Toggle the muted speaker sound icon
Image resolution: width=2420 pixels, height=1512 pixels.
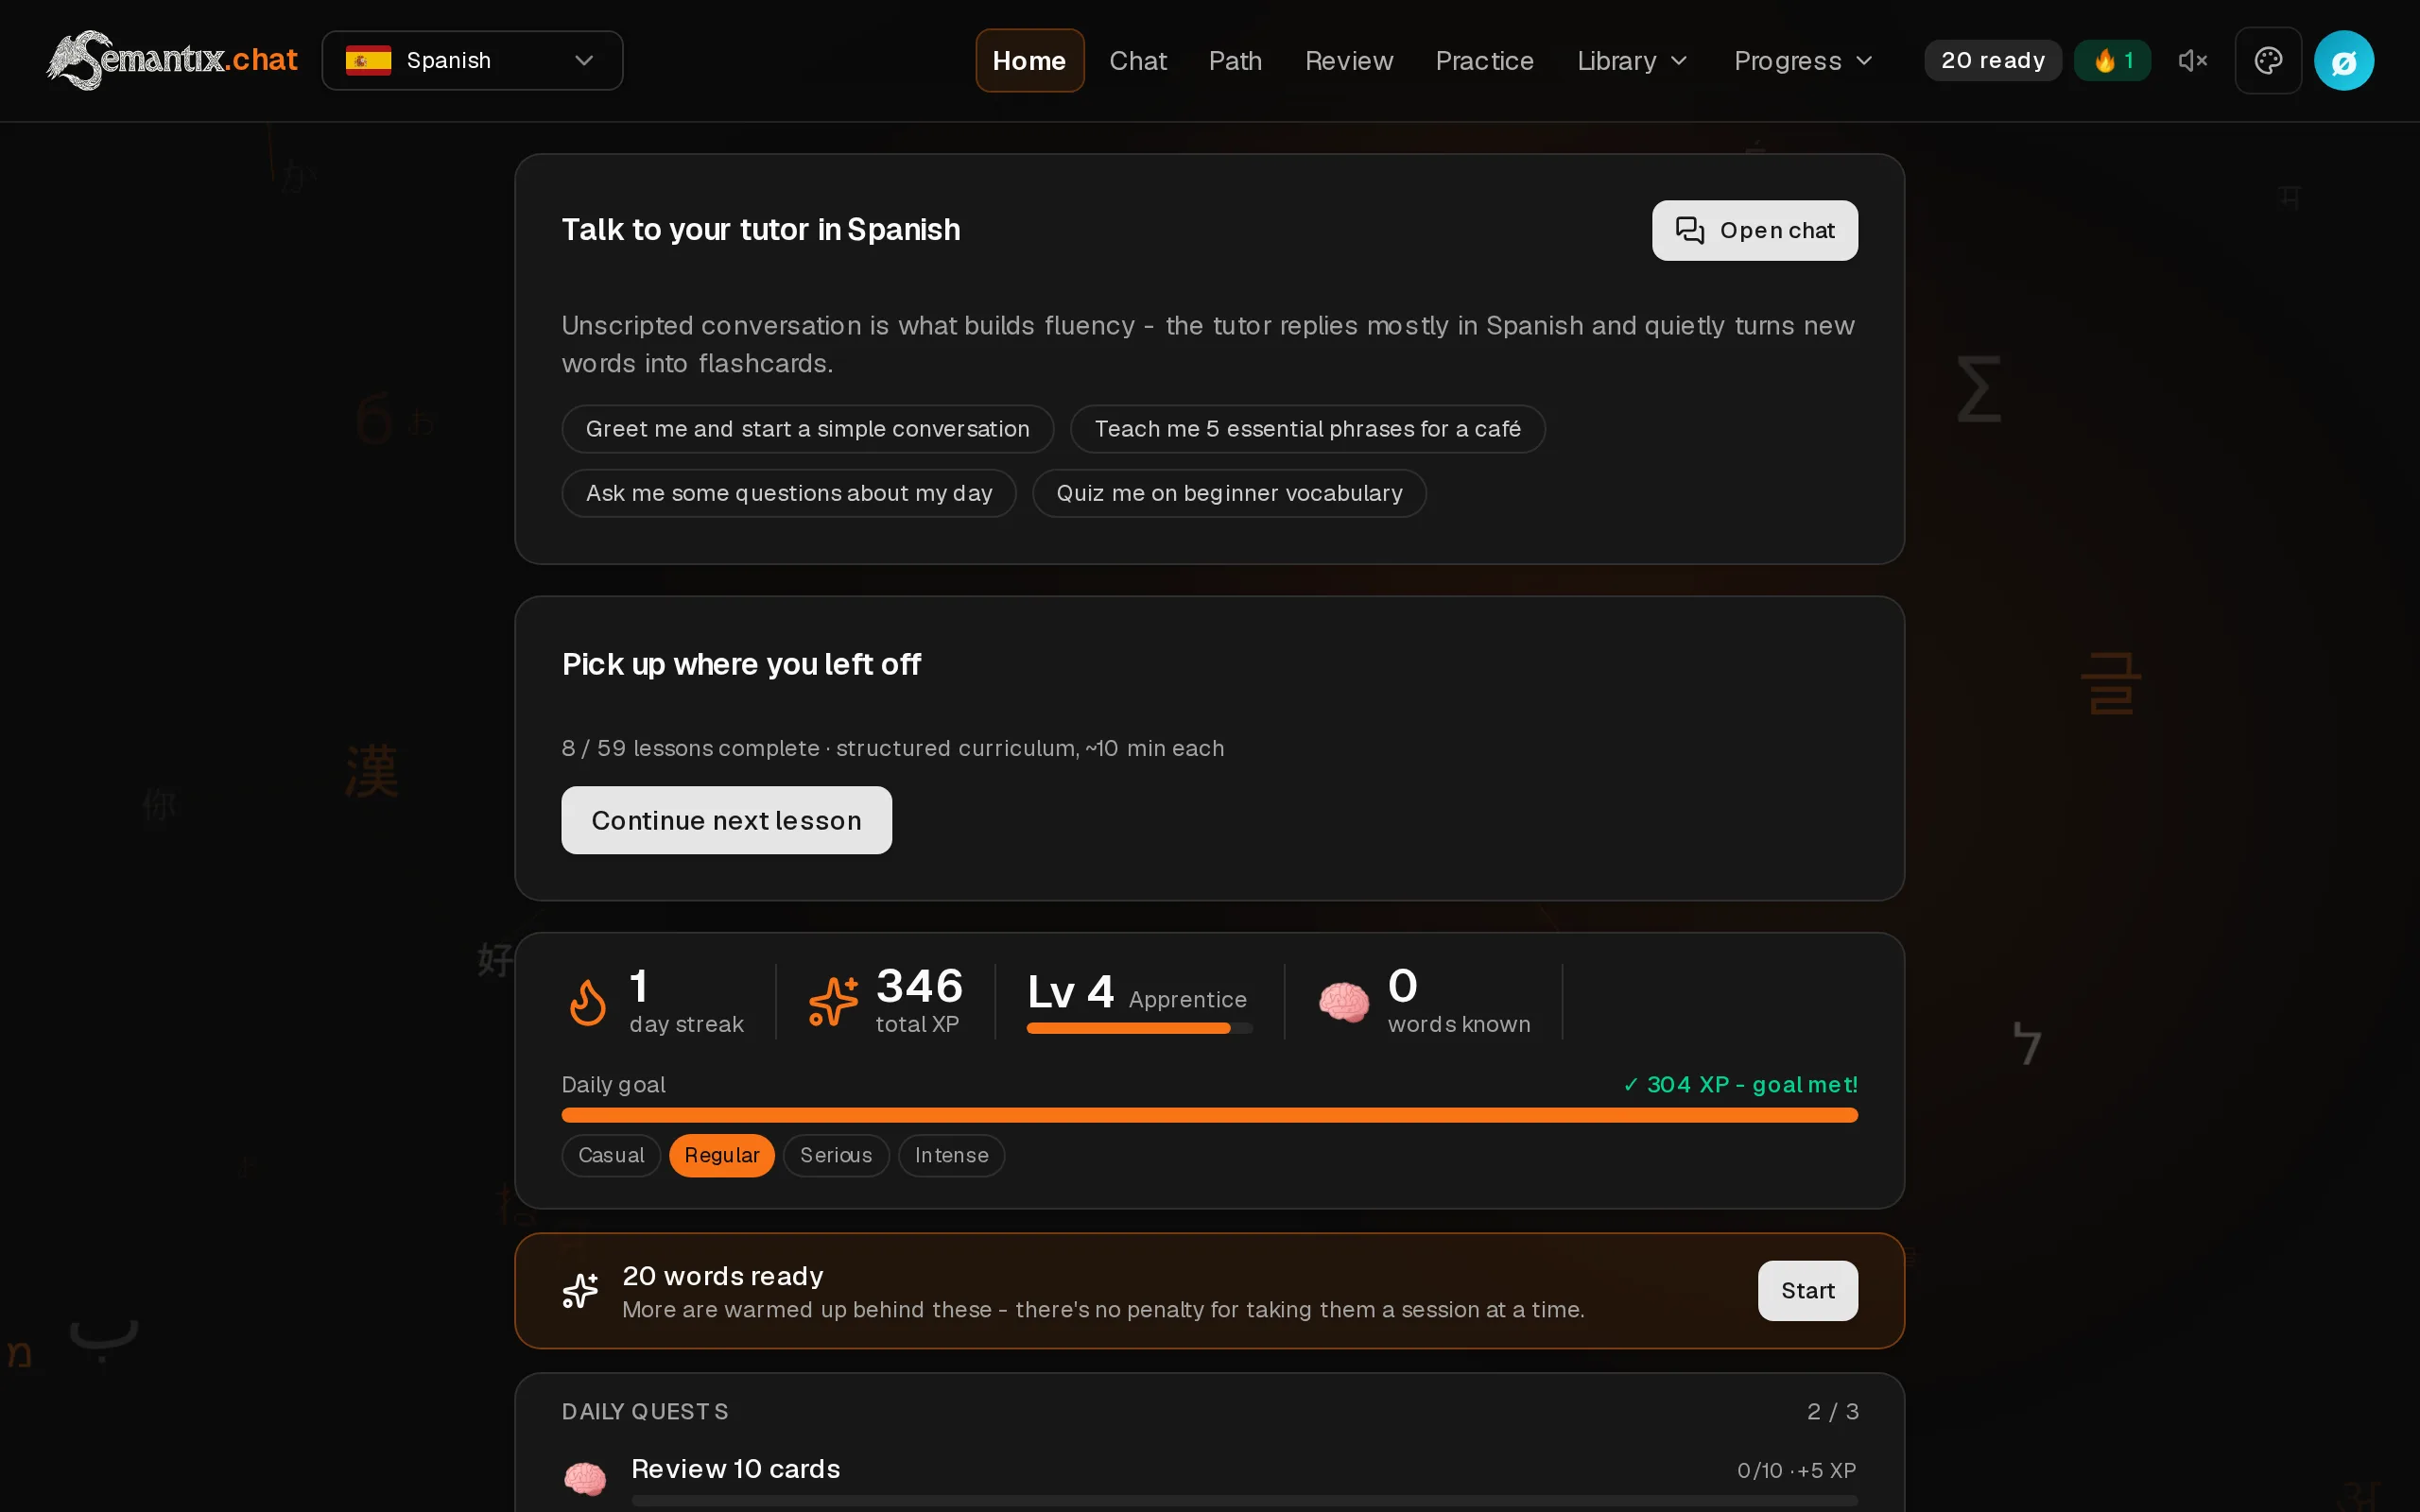pos(2192,61)
